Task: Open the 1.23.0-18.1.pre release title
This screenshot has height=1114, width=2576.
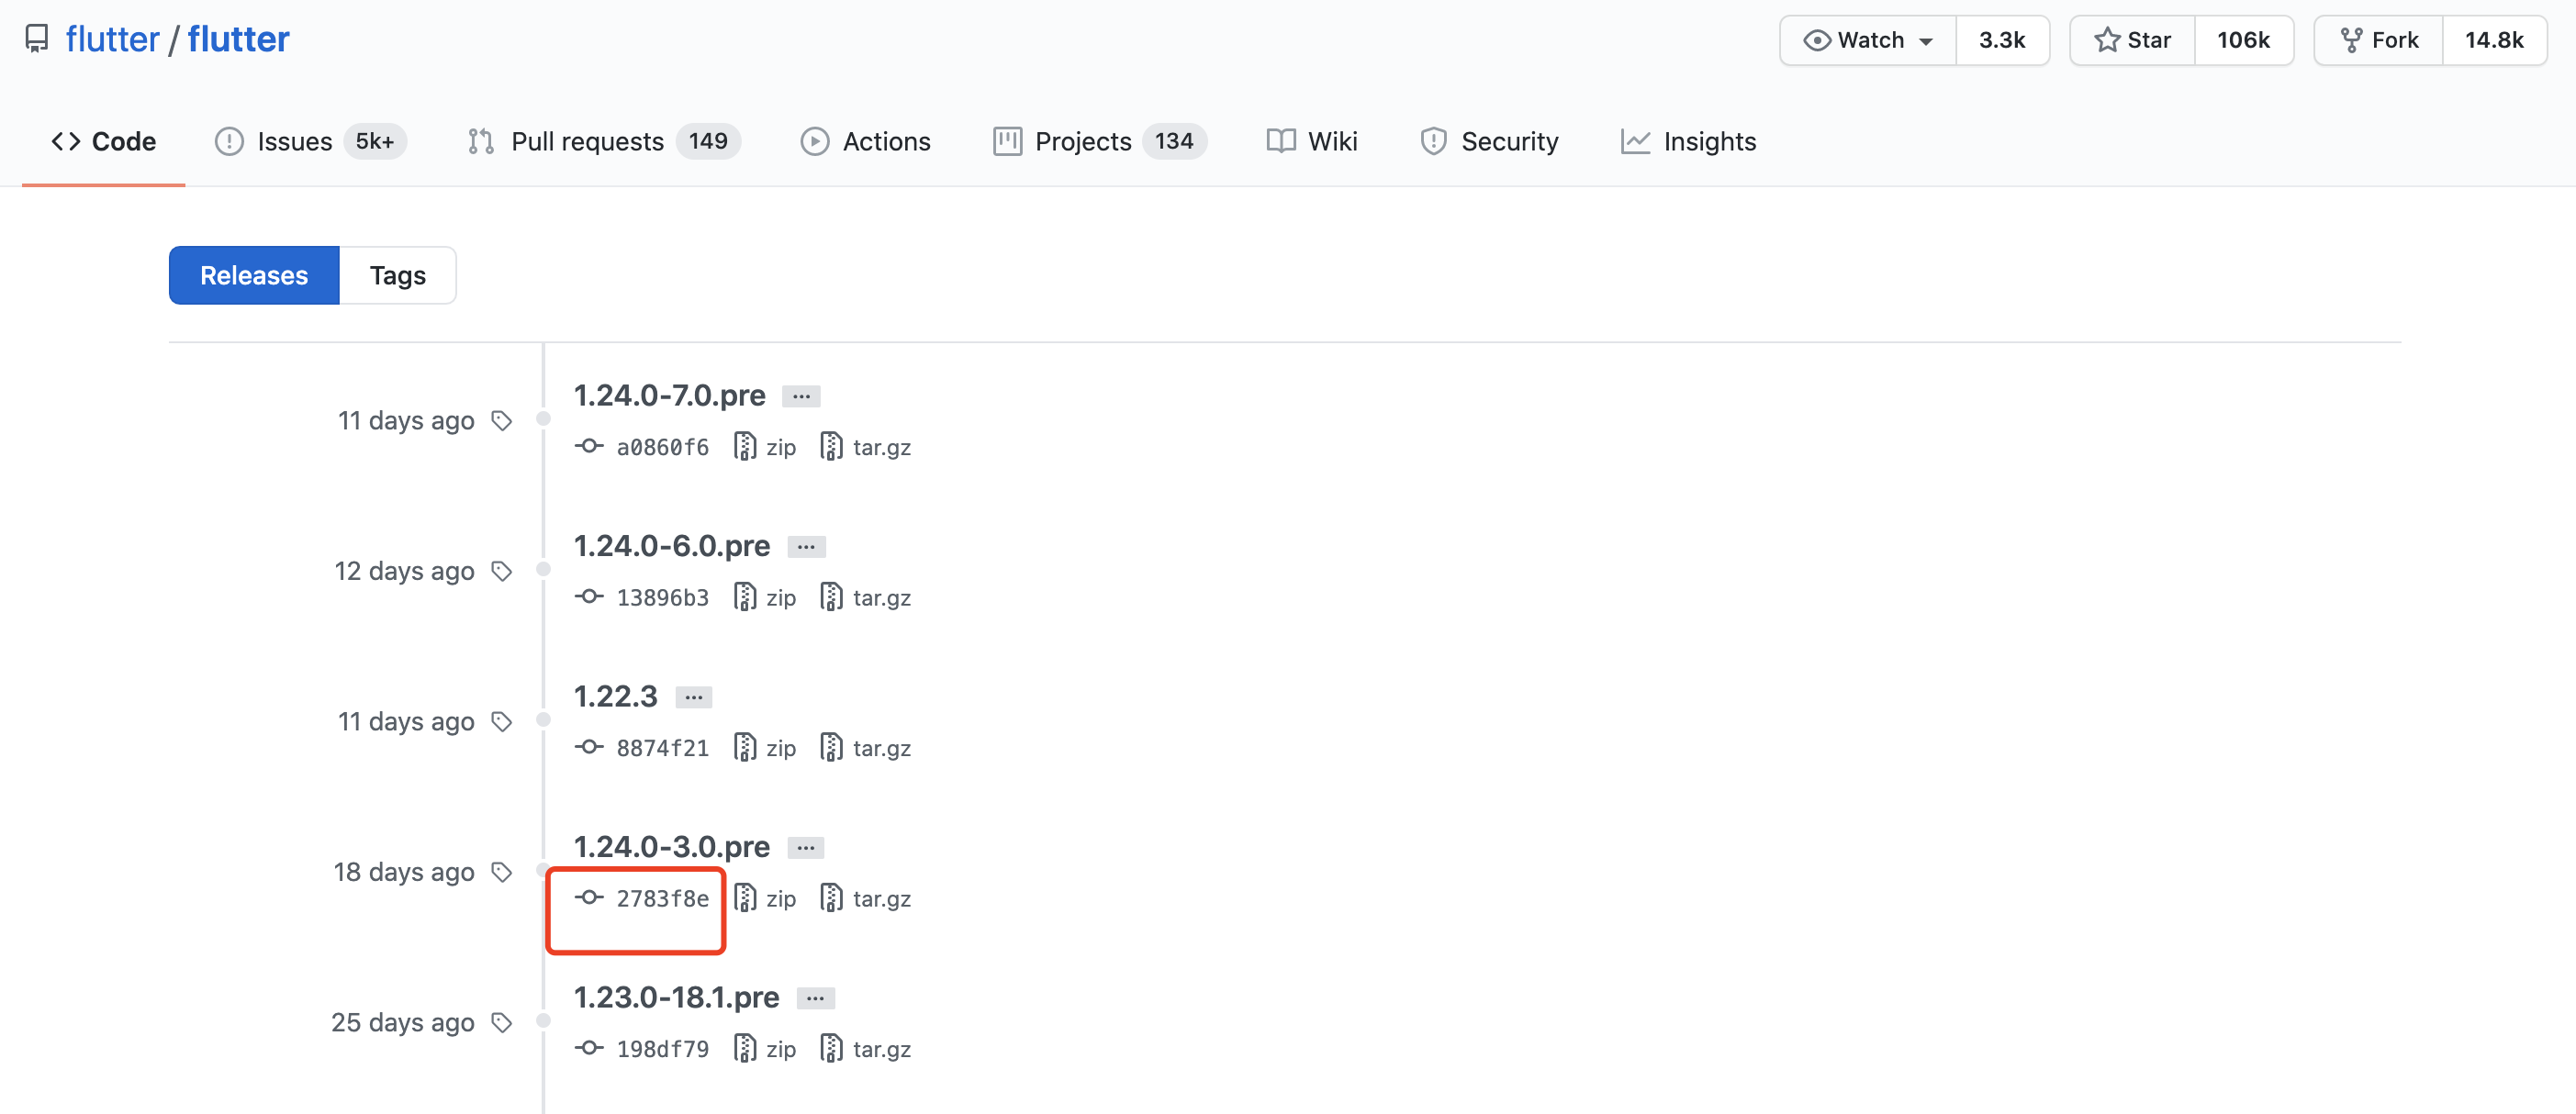Action: [x=676, y=996]
